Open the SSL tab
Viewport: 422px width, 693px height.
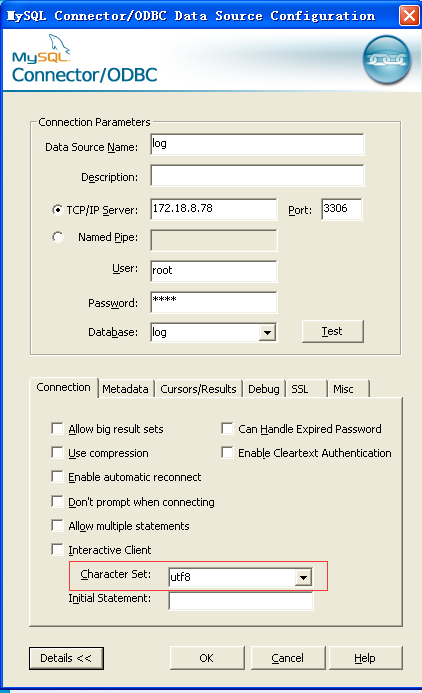pos(306,389)
